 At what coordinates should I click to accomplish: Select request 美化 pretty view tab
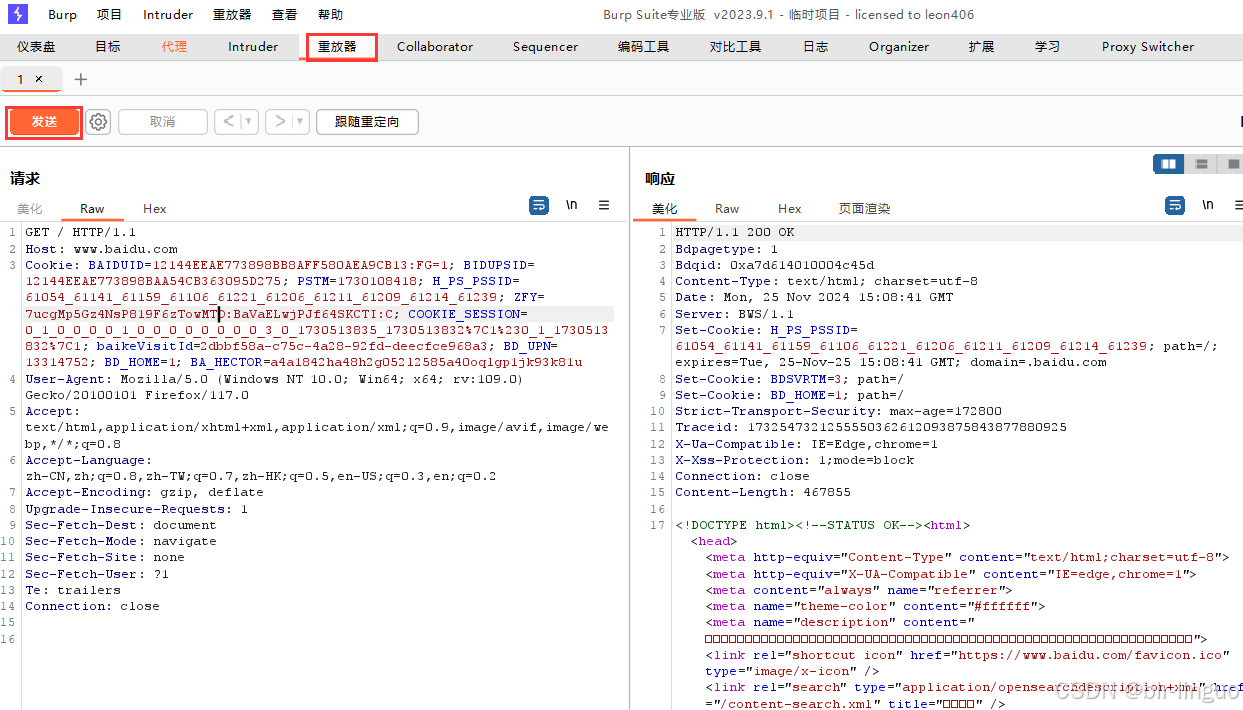[29, 208]
